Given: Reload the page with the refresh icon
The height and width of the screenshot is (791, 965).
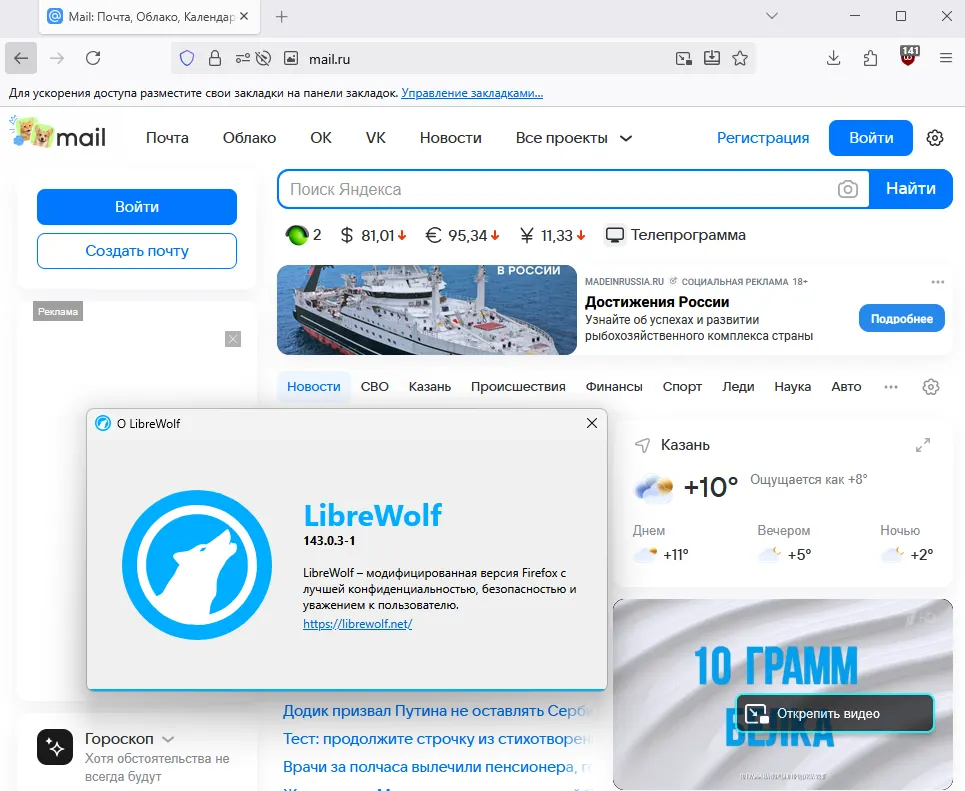Looking at the screenshot, I should pyautogui.click(x=93, y=58).
